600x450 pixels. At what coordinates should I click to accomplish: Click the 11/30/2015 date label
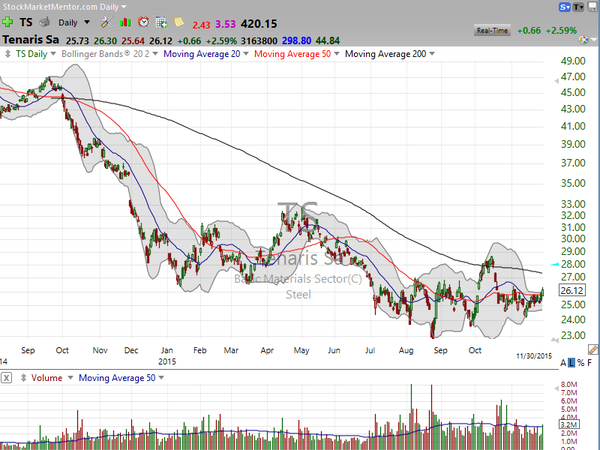(x=534, y=356)
